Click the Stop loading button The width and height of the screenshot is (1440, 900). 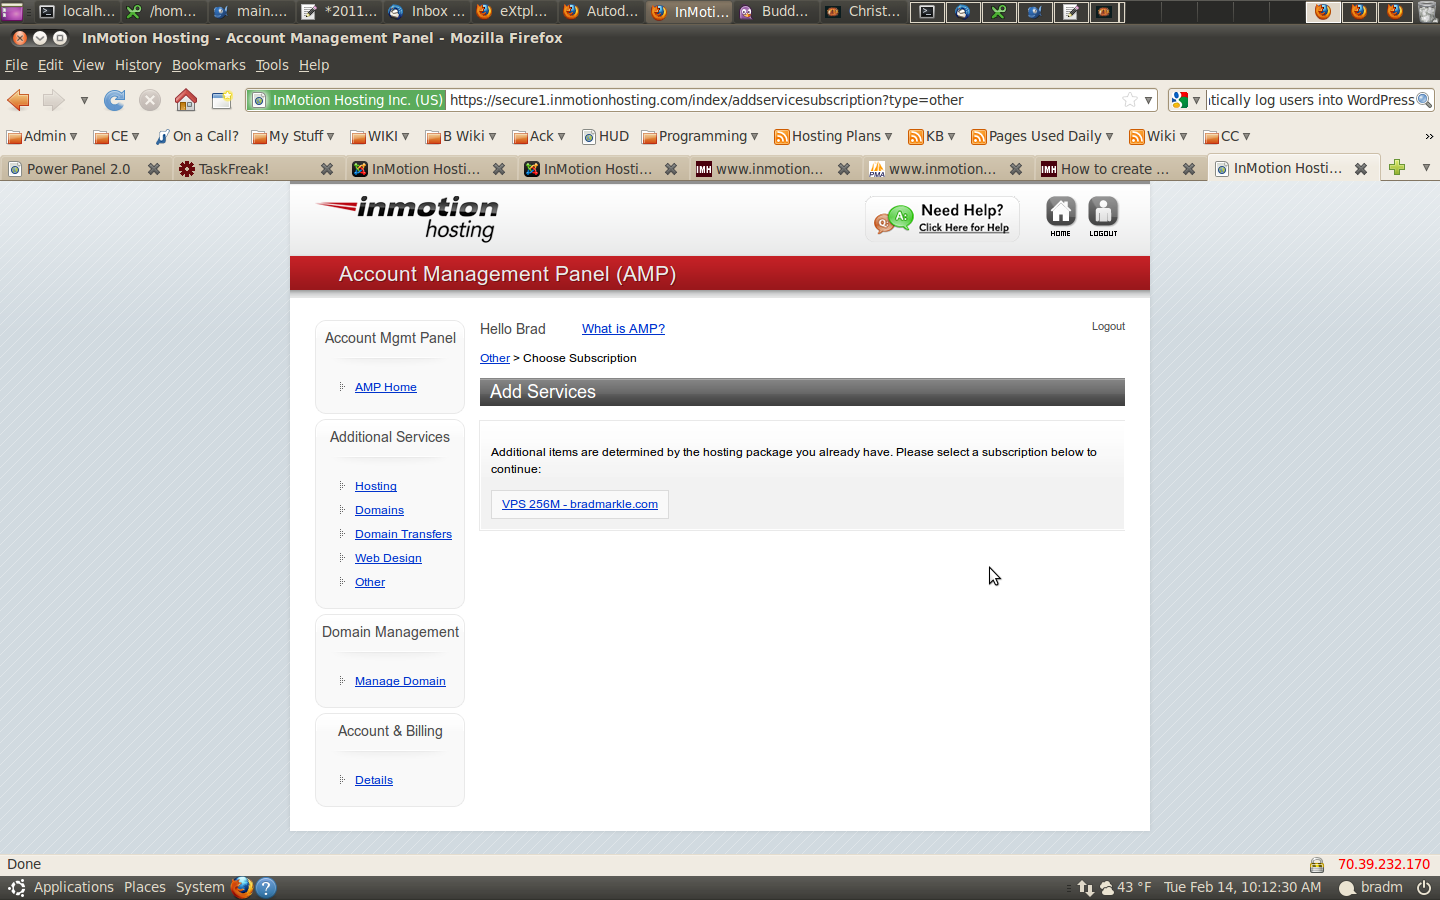click(x=150, y=100)
